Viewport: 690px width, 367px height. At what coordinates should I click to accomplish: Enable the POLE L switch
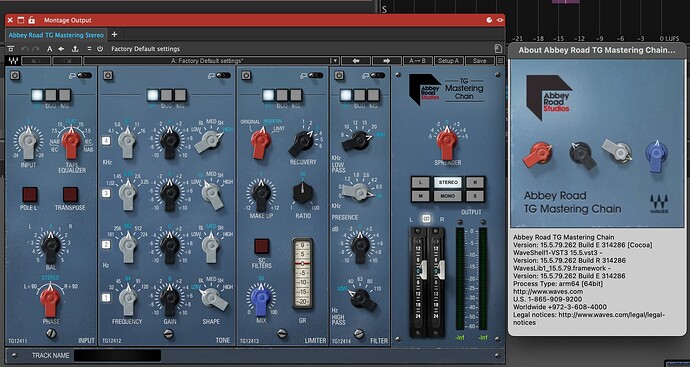[29, 195]
